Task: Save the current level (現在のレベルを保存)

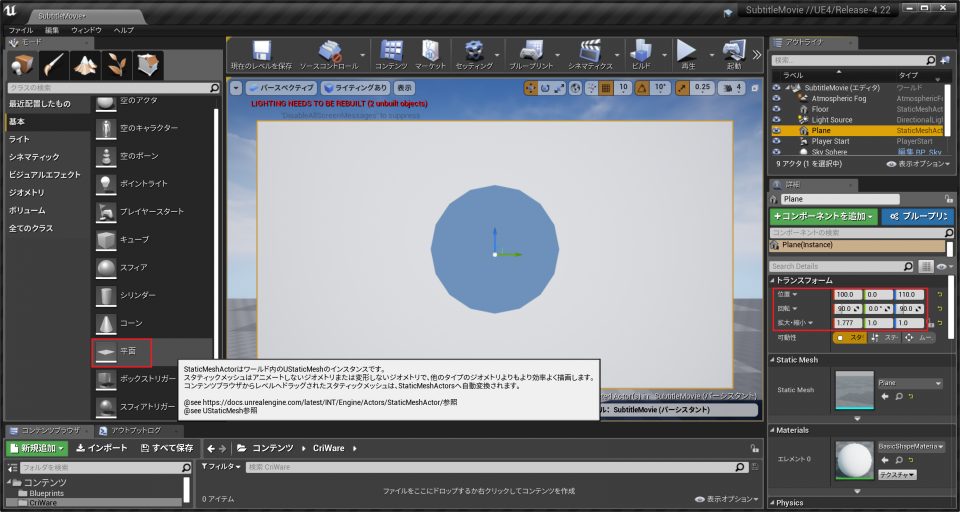Action: point(261,55)
